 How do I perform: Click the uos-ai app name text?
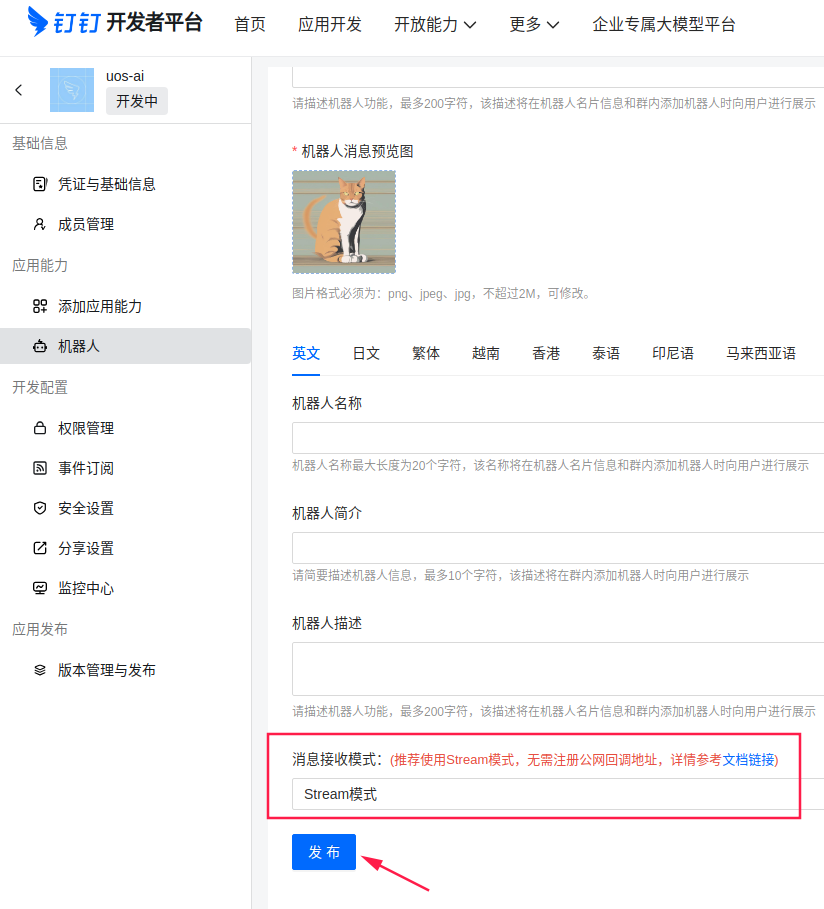pyautogui.click(x=125, y=76)
